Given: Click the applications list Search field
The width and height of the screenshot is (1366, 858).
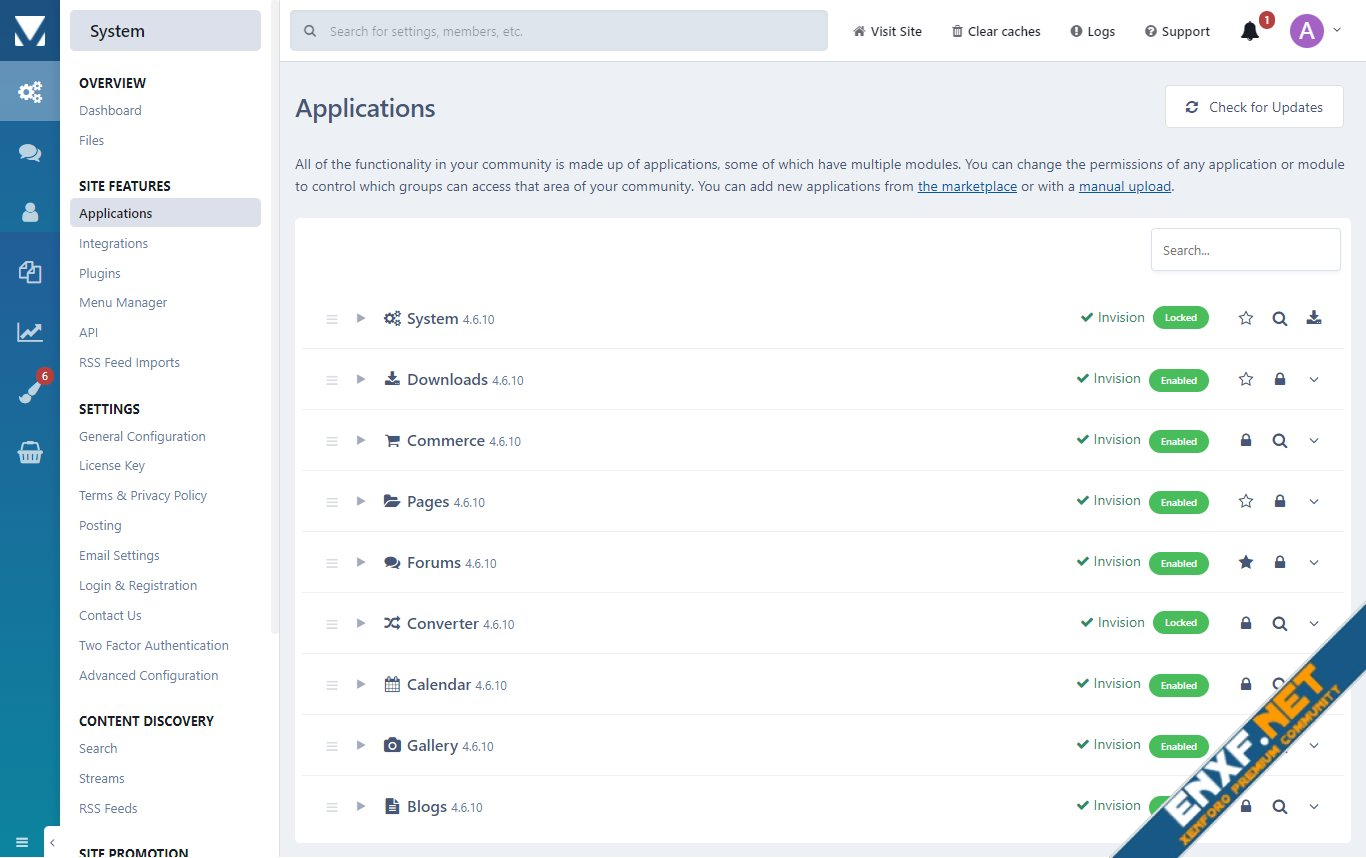Looking at the screenshot, I should [x=1245, y=250].
